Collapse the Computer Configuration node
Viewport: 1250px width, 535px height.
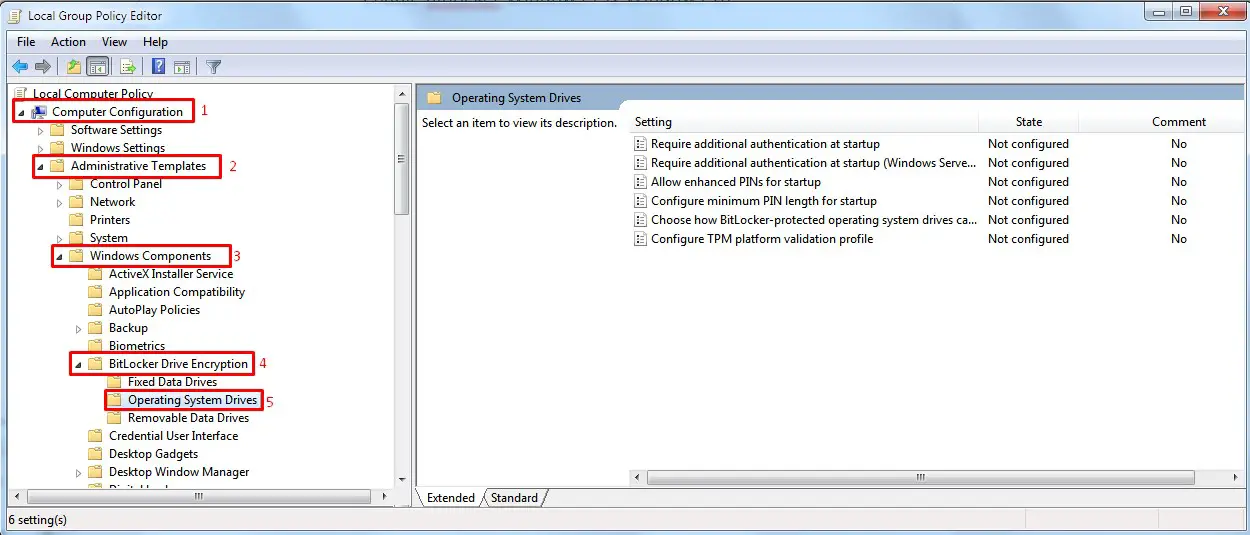pos(22,113)
